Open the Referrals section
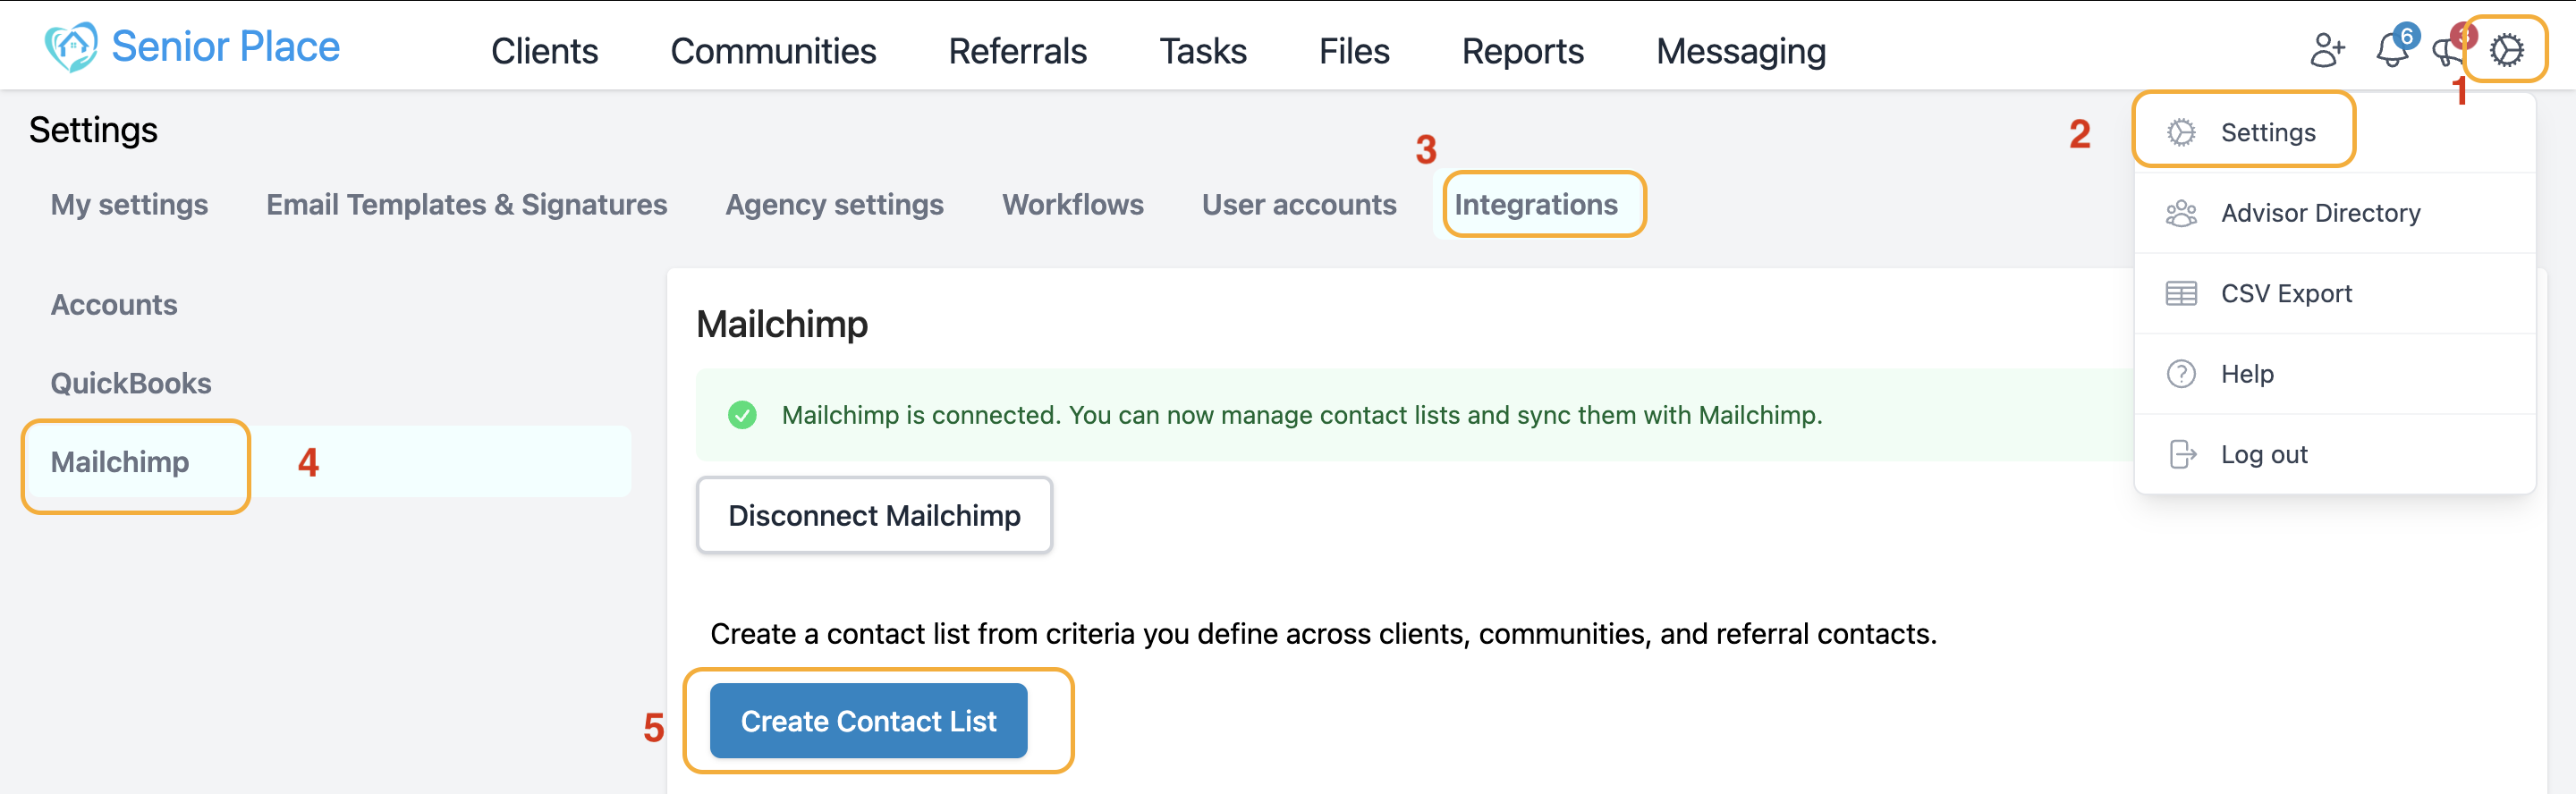2576x794 pixels. point(1017,51)
